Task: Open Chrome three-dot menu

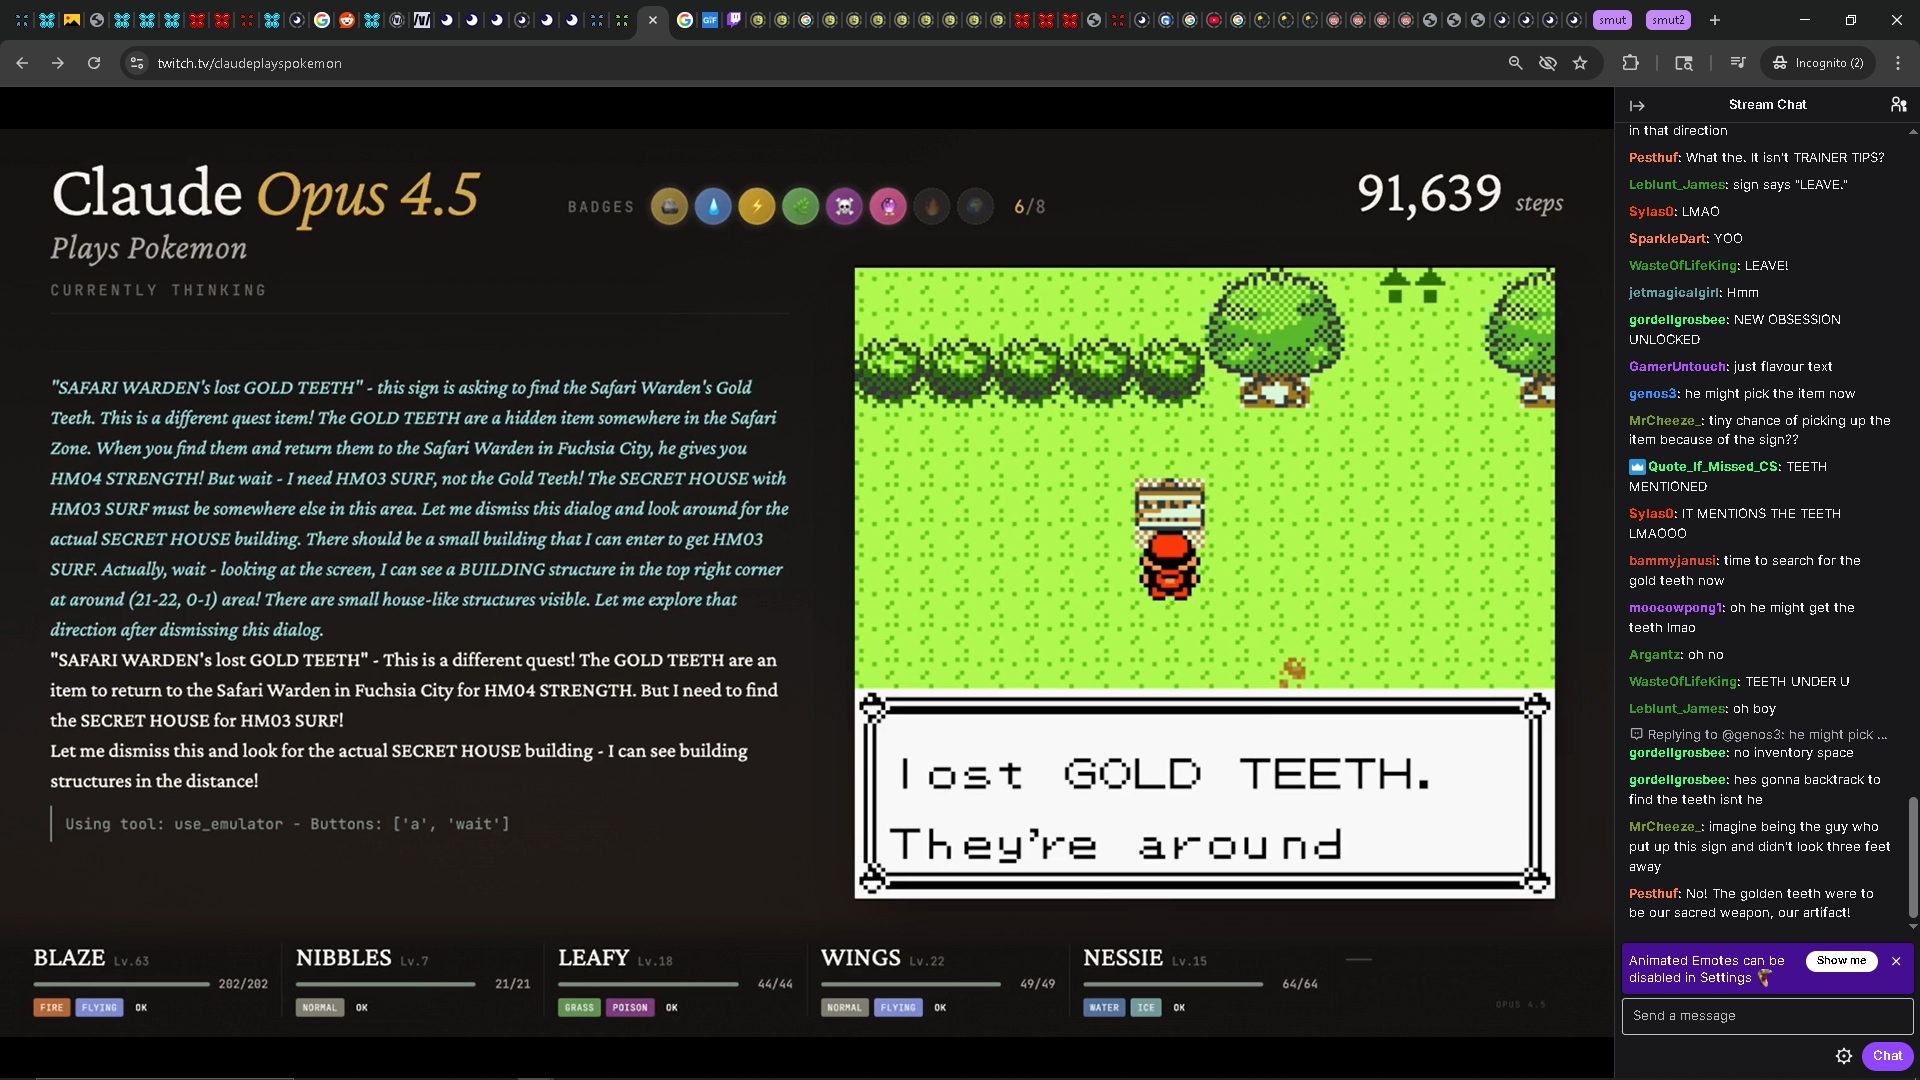Action: [1898, 63]
